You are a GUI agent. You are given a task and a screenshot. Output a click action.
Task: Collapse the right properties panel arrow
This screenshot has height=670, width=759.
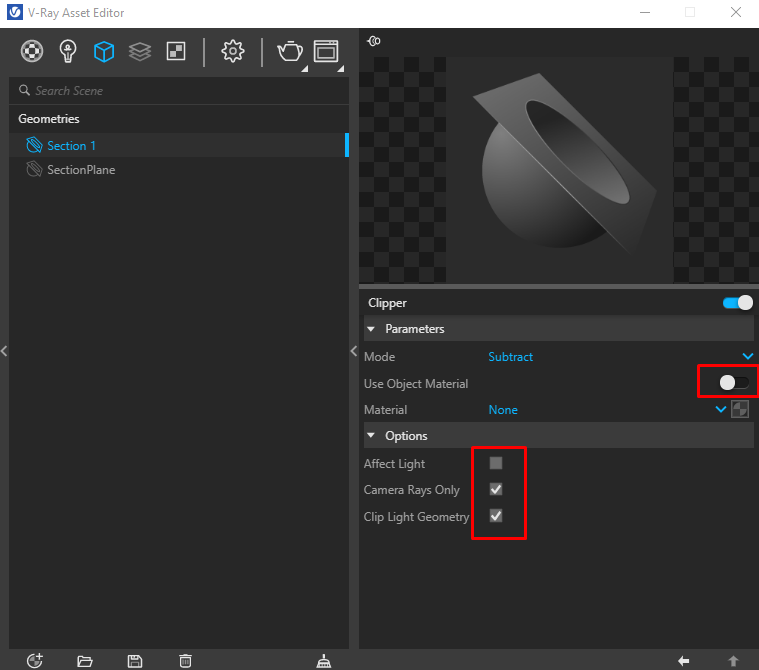coord(354,351)
